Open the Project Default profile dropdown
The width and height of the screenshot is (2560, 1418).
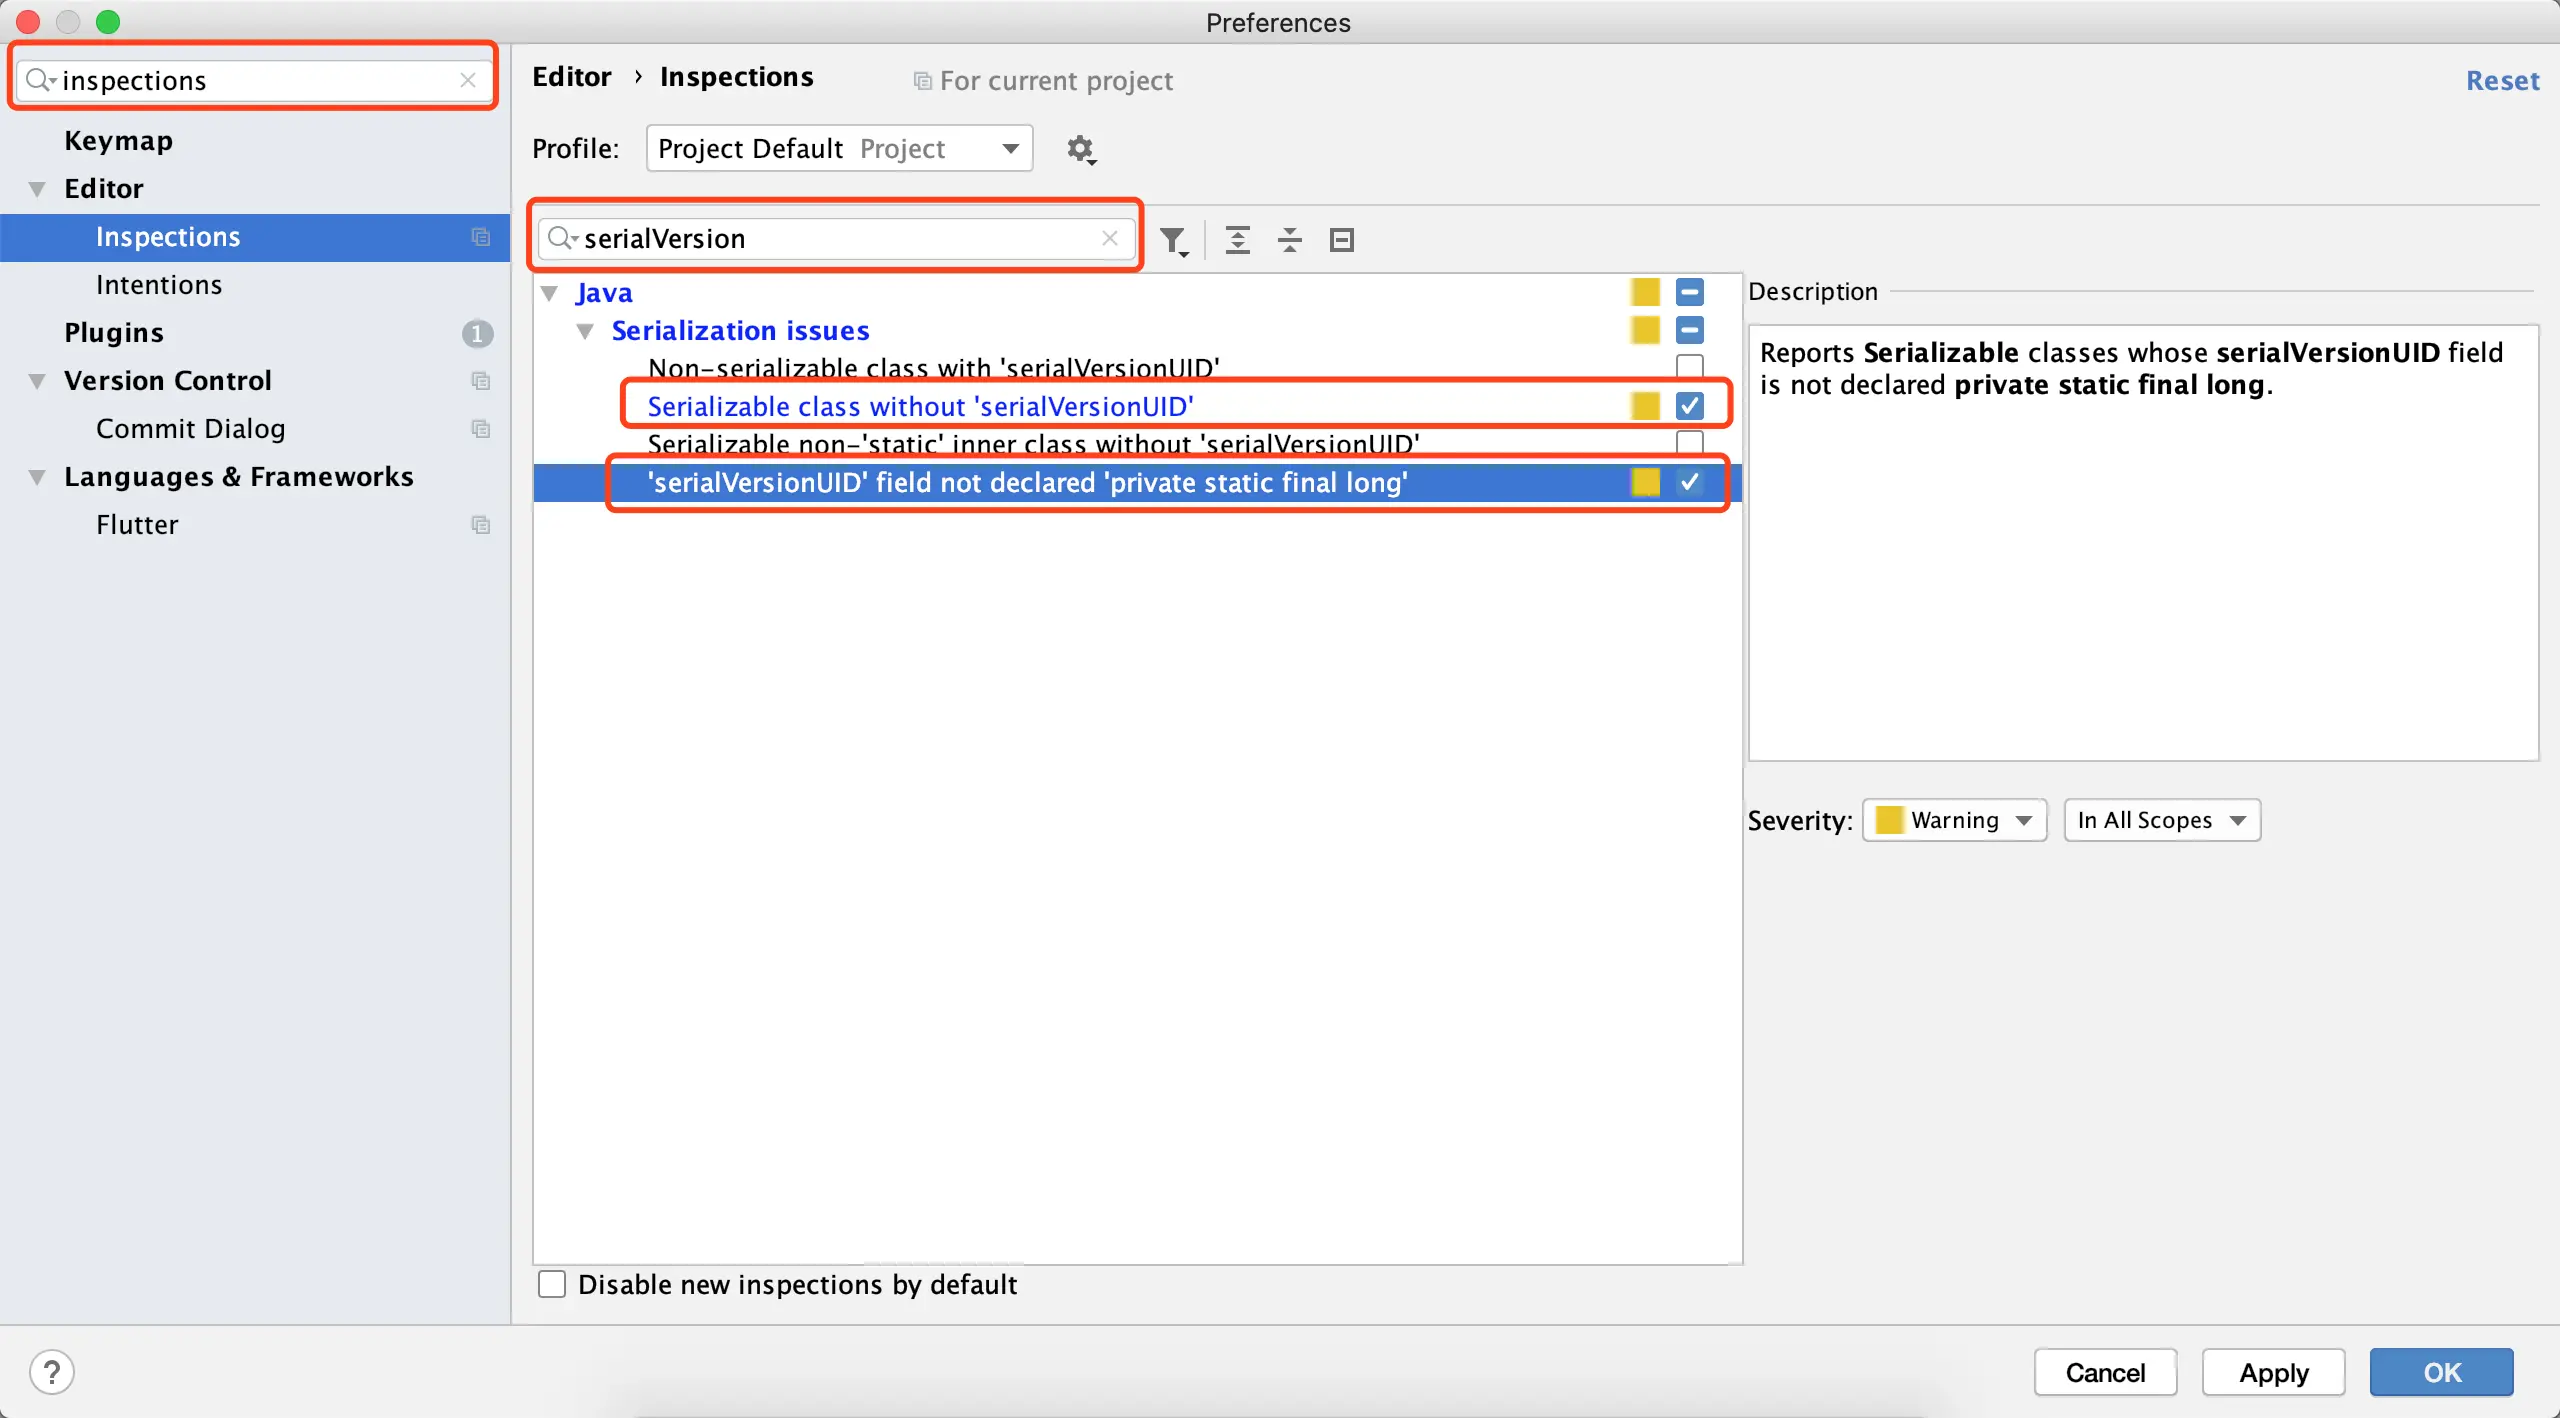point(838,149)
